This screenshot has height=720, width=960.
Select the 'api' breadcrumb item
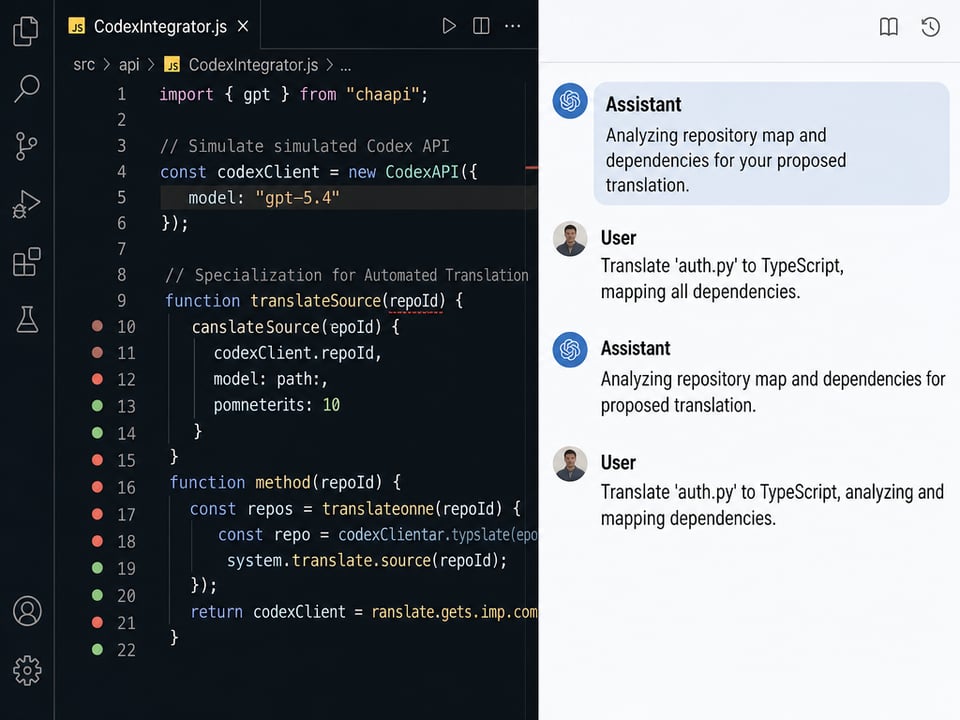coord(129,65)
